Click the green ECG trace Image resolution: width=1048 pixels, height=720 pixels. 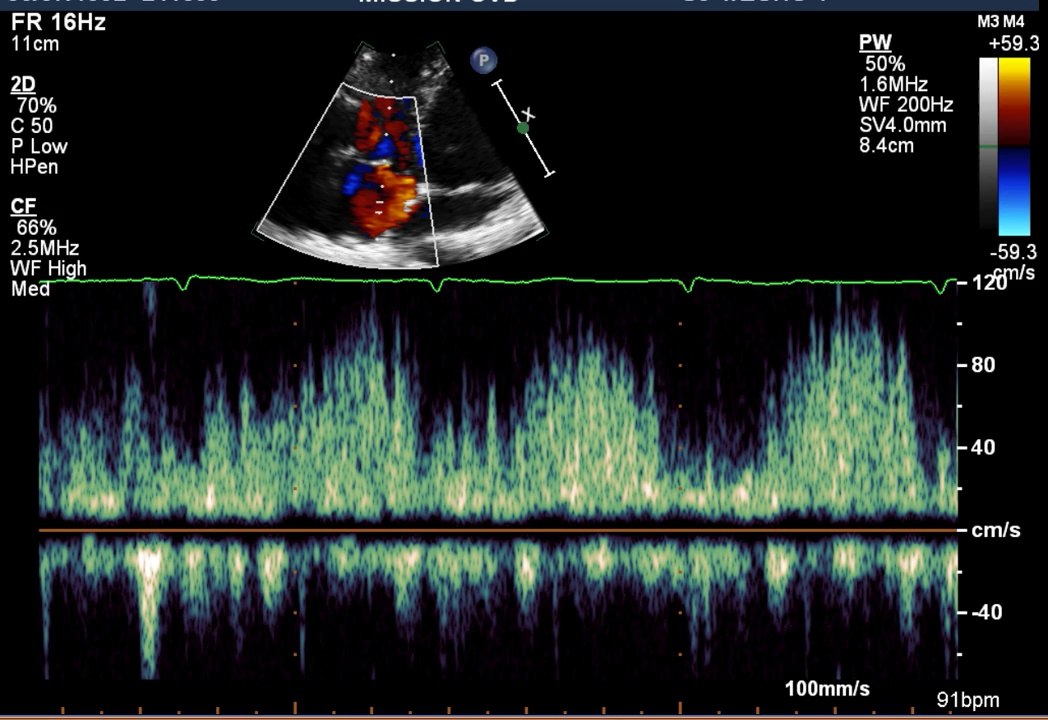498,282
